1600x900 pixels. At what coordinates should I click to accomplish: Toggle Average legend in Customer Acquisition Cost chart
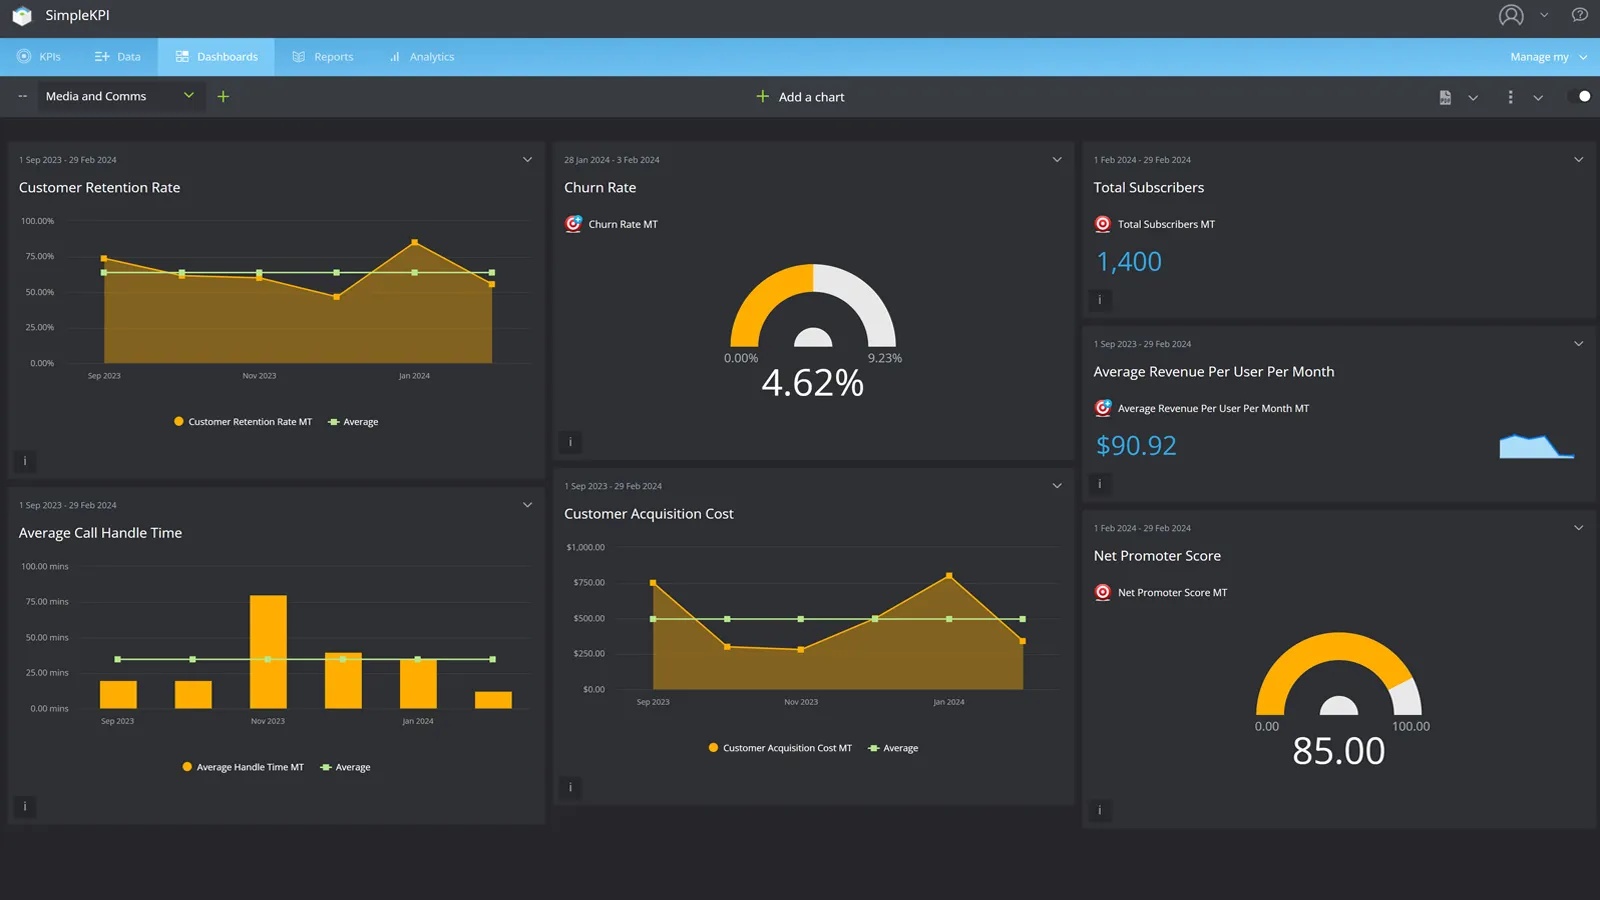coord(893,748)
